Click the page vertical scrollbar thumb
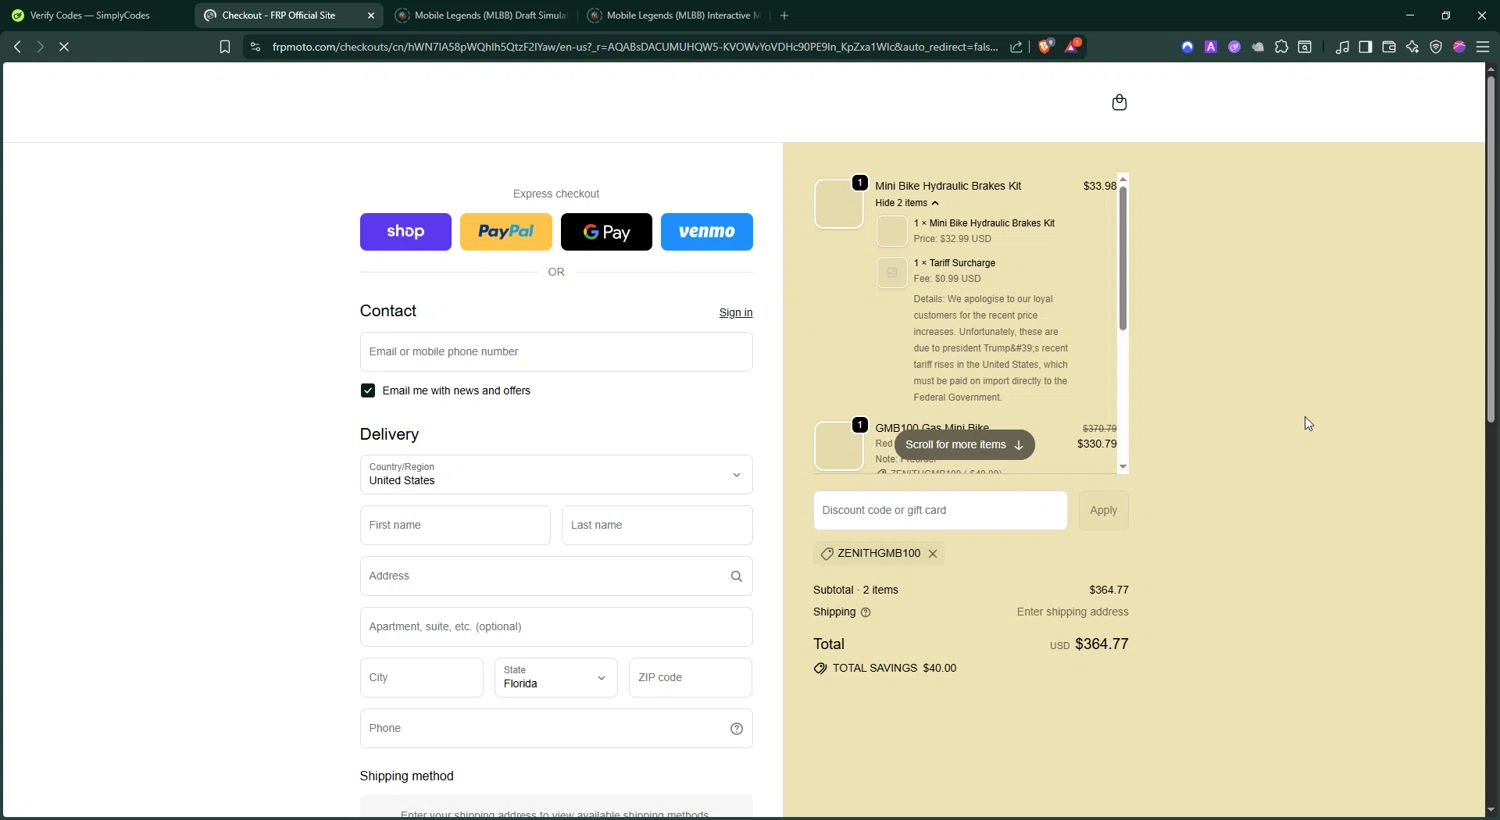 pyautogui.click(x=1491, y=250)
